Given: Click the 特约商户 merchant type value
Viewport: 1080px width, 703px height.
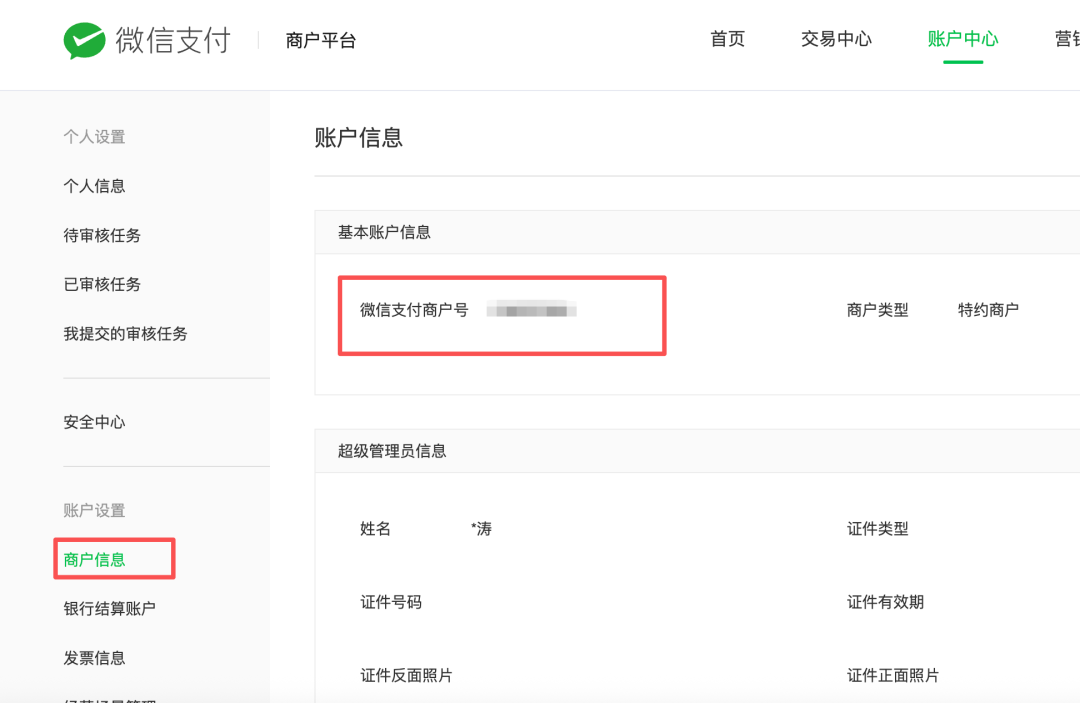Looking at the screenshot, I should click(x=988, y=310).
